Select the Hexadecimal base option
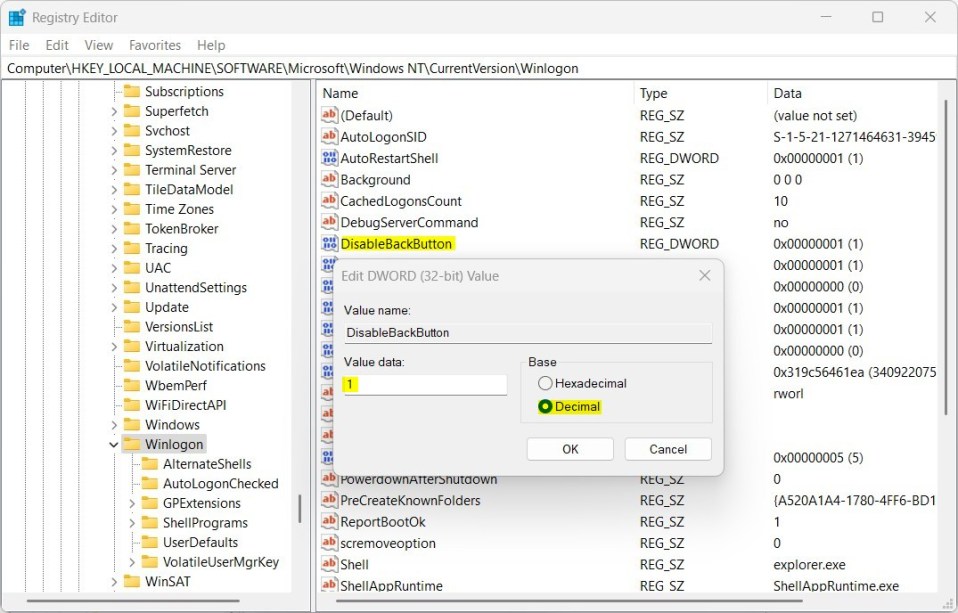The width and height of the screenshot is (958, 613). click(582, 383)
